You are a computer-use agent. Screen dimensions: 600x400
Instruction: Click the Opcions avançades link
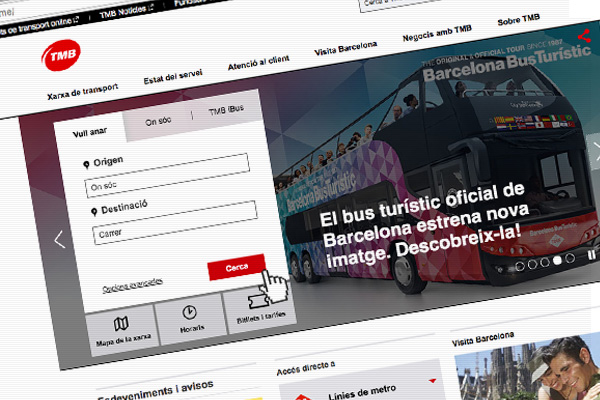(x=132, y=286)
